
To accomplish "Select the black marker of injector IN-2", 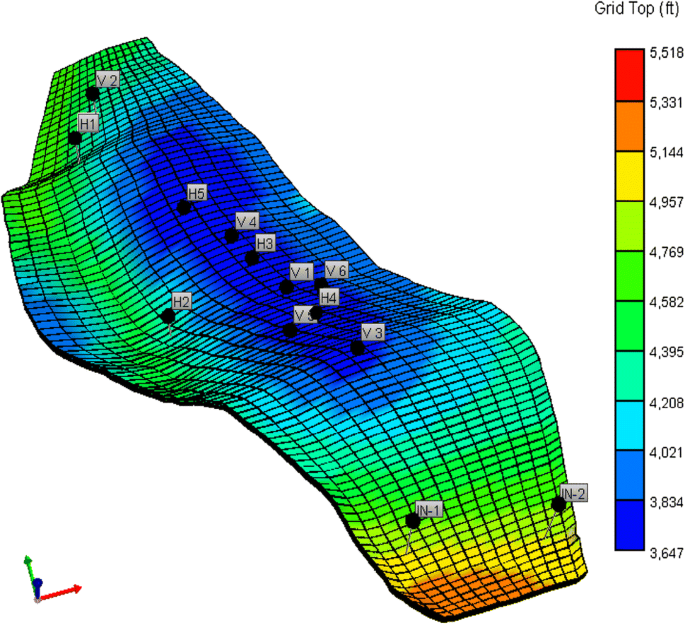I will tap(558, 504).
